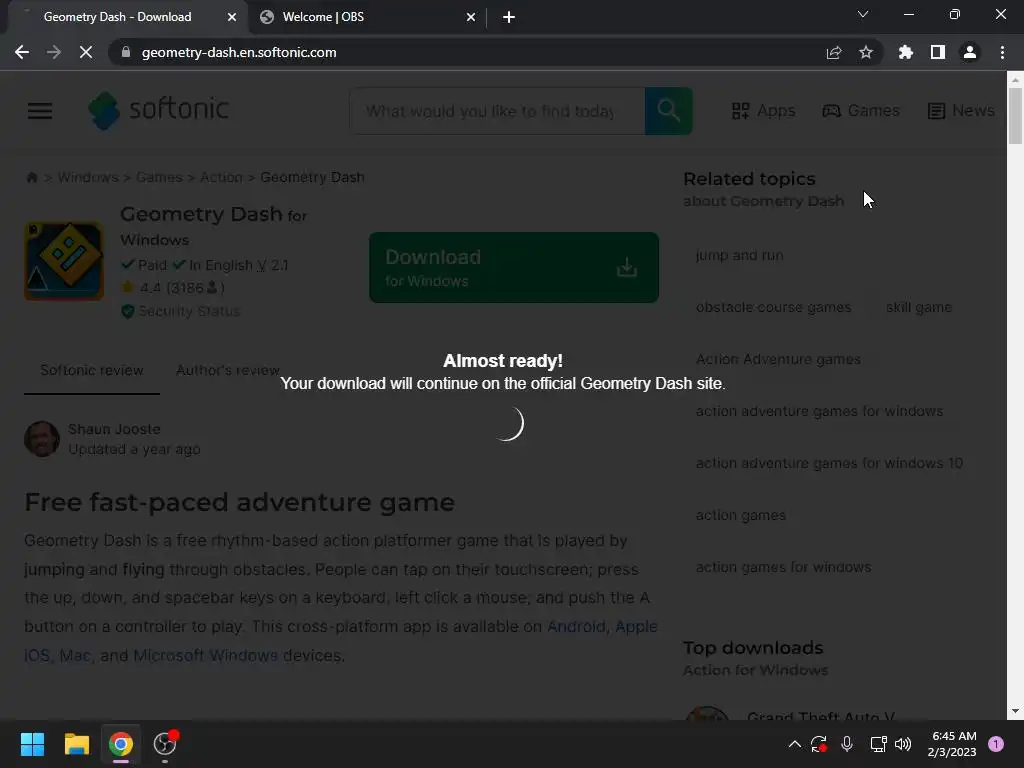Open the Microsoft Windows link
This screenshot has height=768, width=1024.
coord(206,655)
